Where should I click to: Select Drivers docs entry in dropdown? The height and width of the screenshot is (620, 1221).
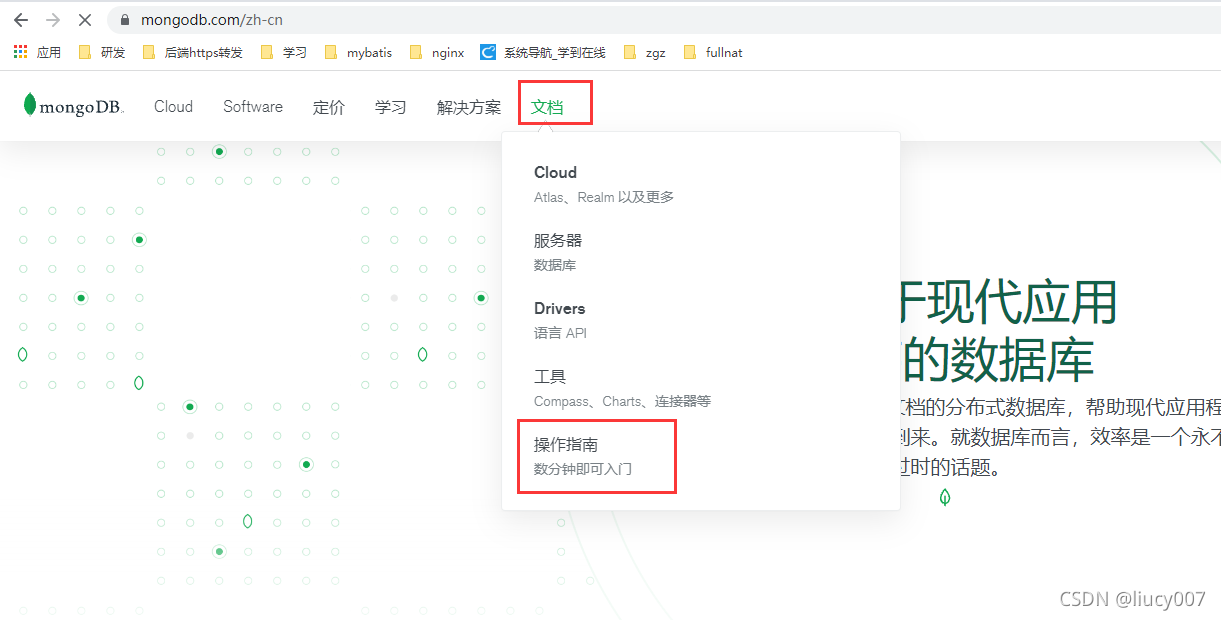tap(560, 320)
